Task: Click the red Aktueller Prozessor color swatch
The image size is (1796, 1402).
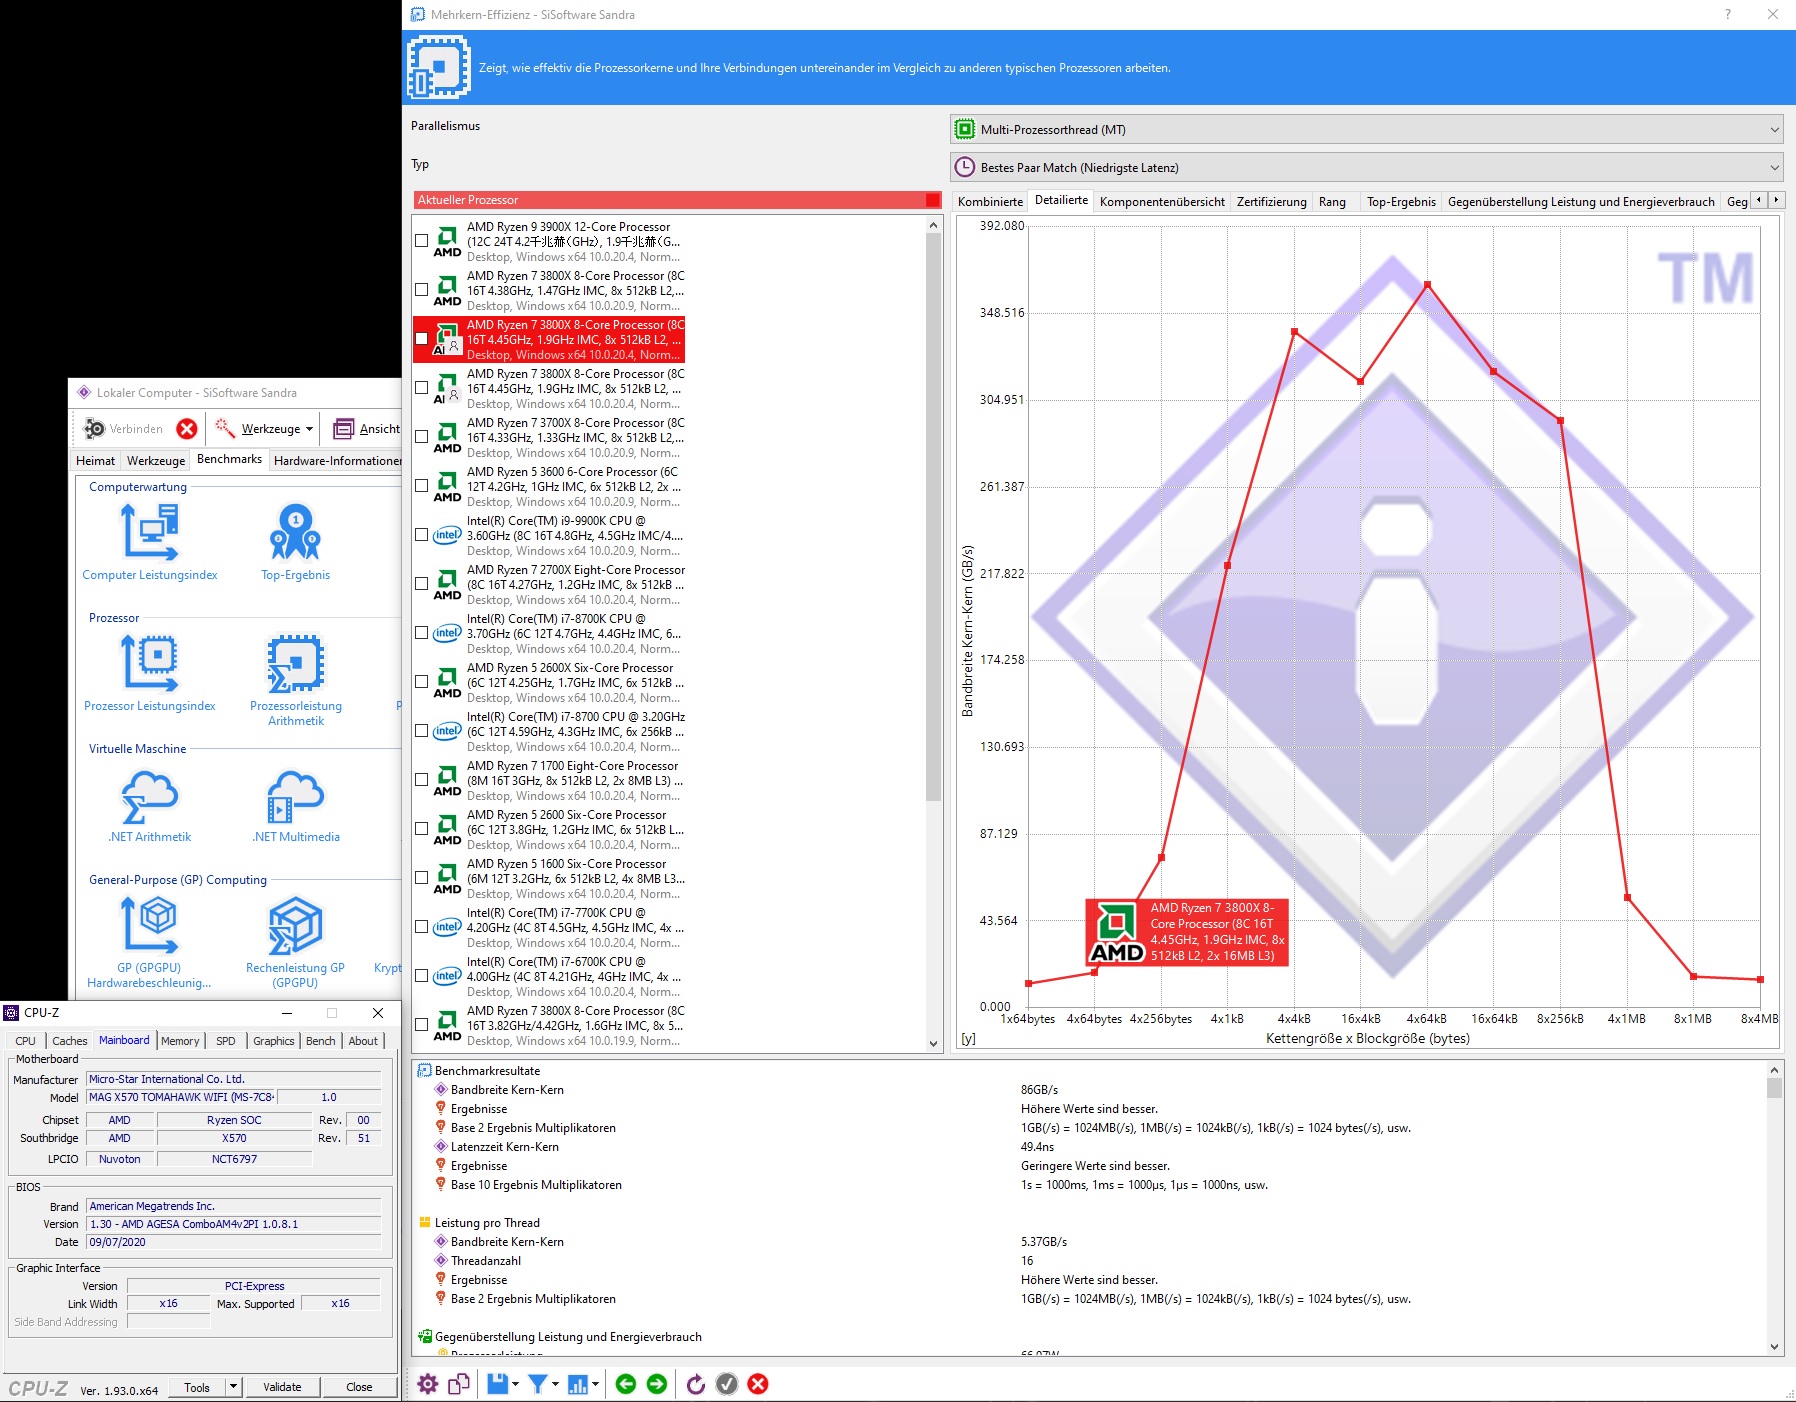Action: [x=933, y=200]
